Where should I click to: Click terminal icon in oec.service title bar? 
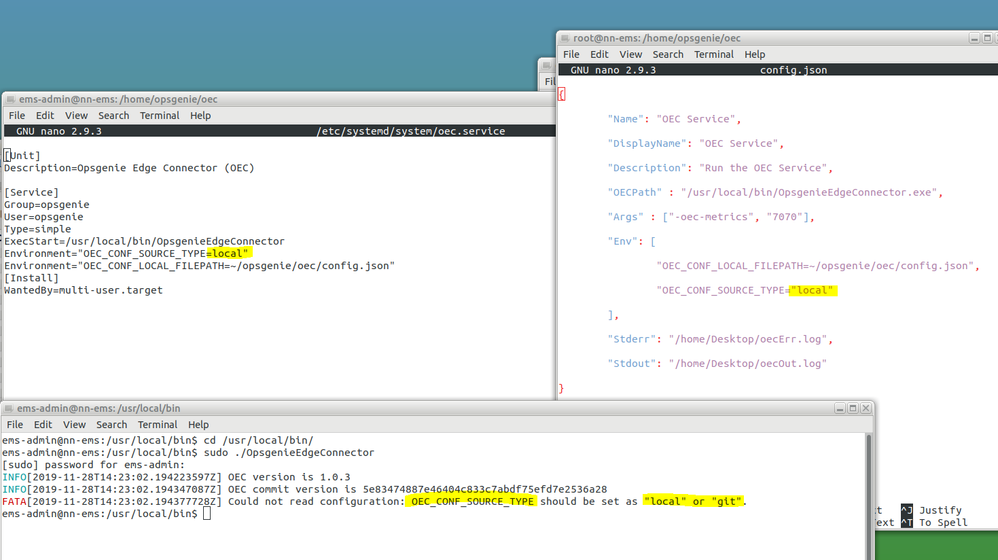click(11, 99)
